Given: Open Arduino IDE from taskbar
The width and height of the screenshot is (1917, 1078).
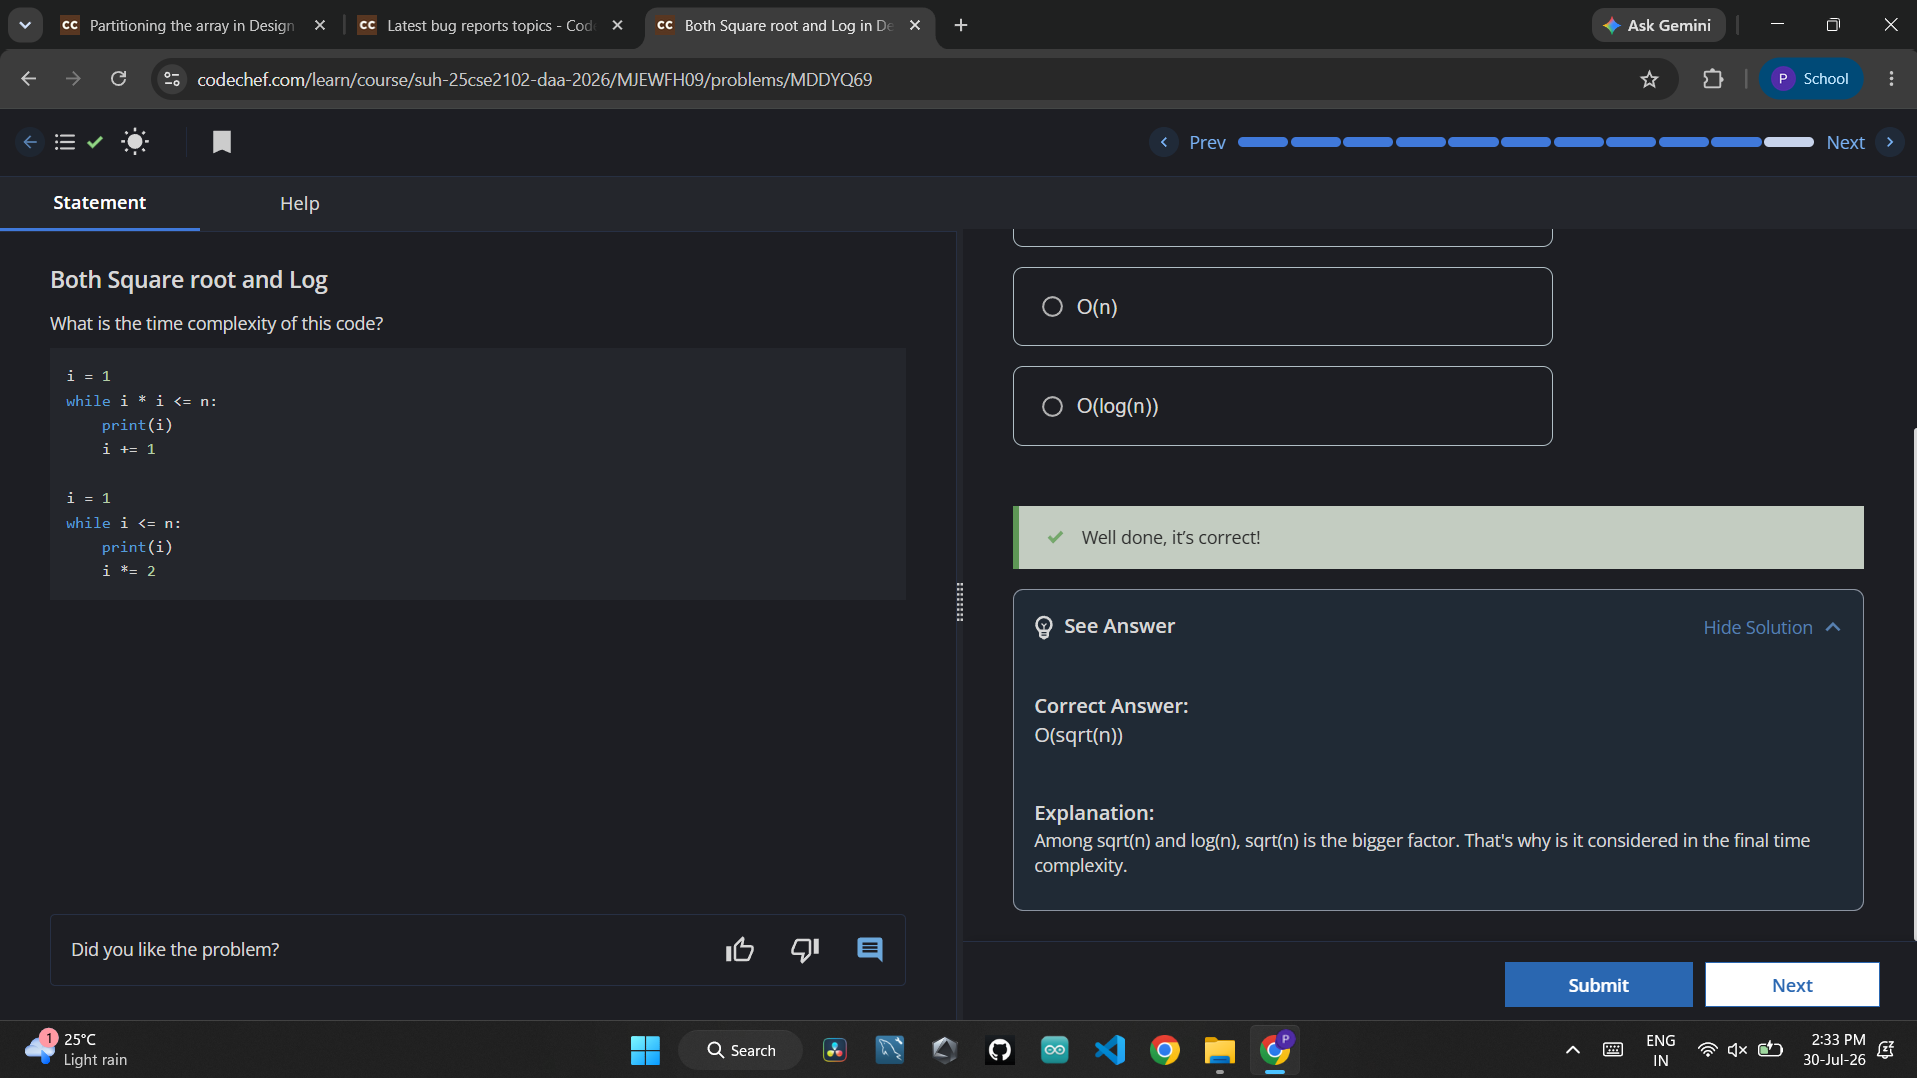Looking at the screenshot, I should [1055, 1050].
